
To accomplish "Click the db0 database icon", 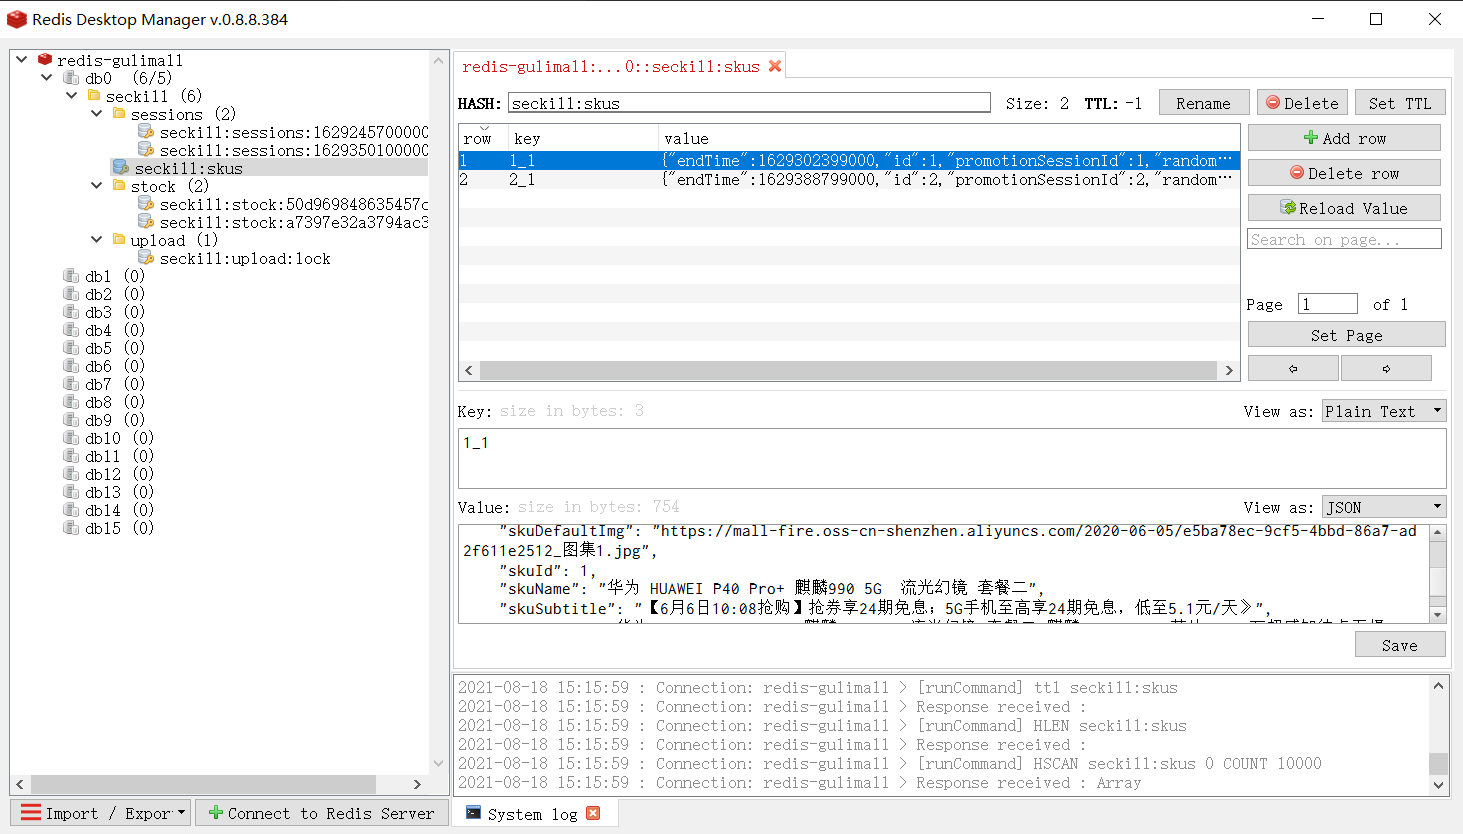I will [x=71, y=78].
